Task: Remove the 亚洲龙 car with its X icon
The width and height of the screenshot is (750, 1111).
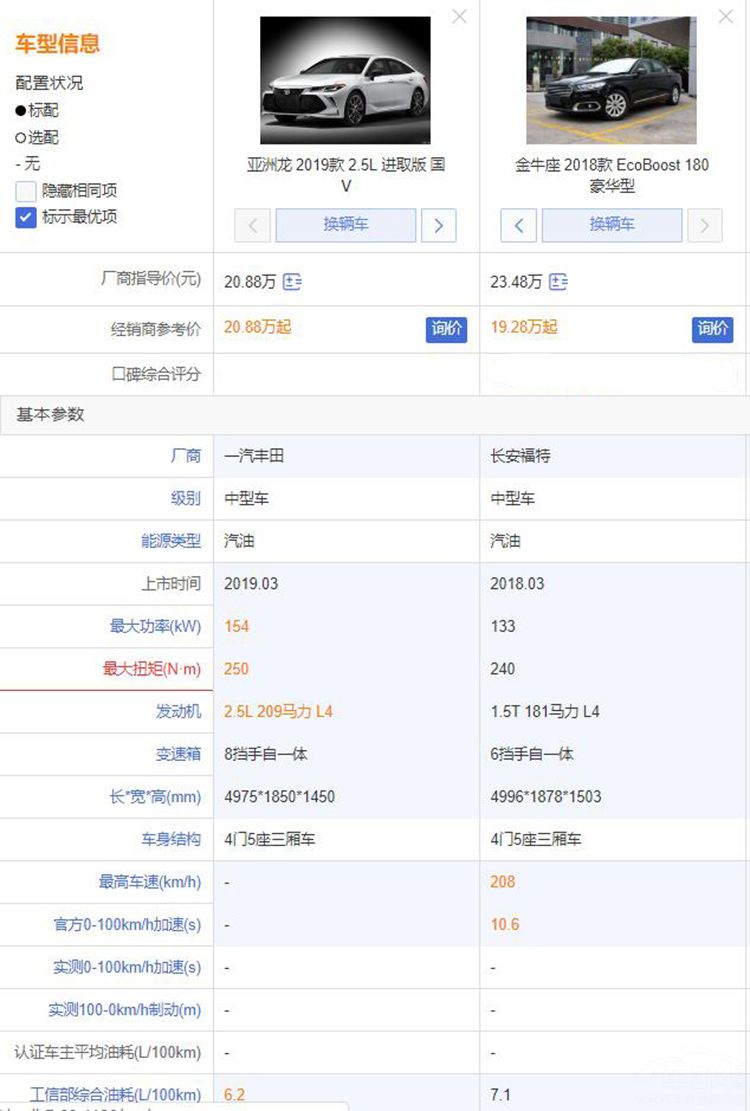Action: [x=459, y=16]
